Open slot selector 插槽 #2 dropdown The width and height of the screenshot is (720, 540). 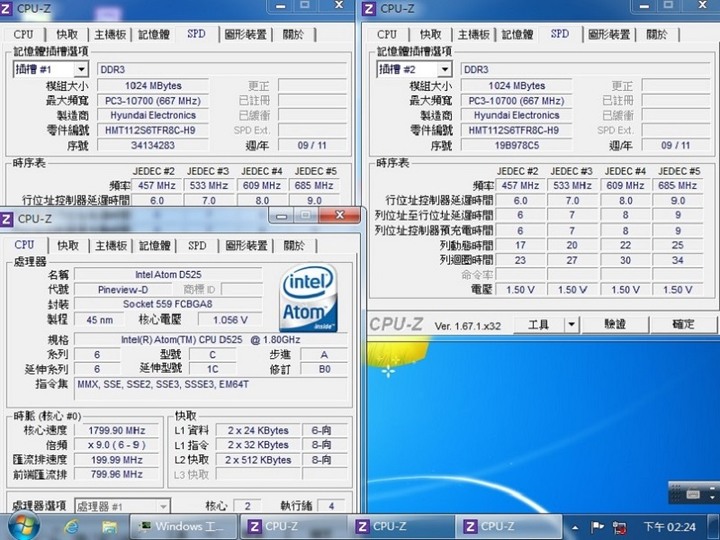pyautogui.click(x=444, y=69)
